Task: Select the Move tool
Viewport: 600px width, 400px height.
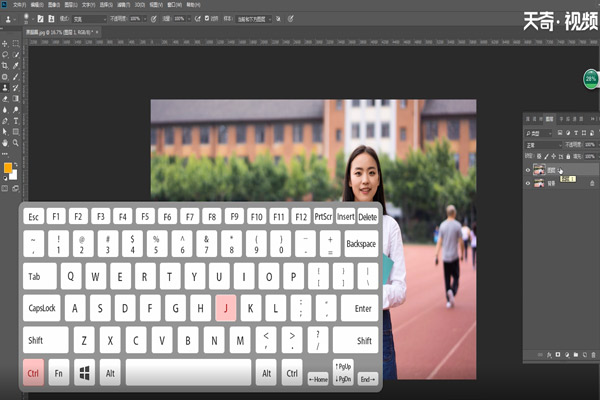Action: pos(5,46)
